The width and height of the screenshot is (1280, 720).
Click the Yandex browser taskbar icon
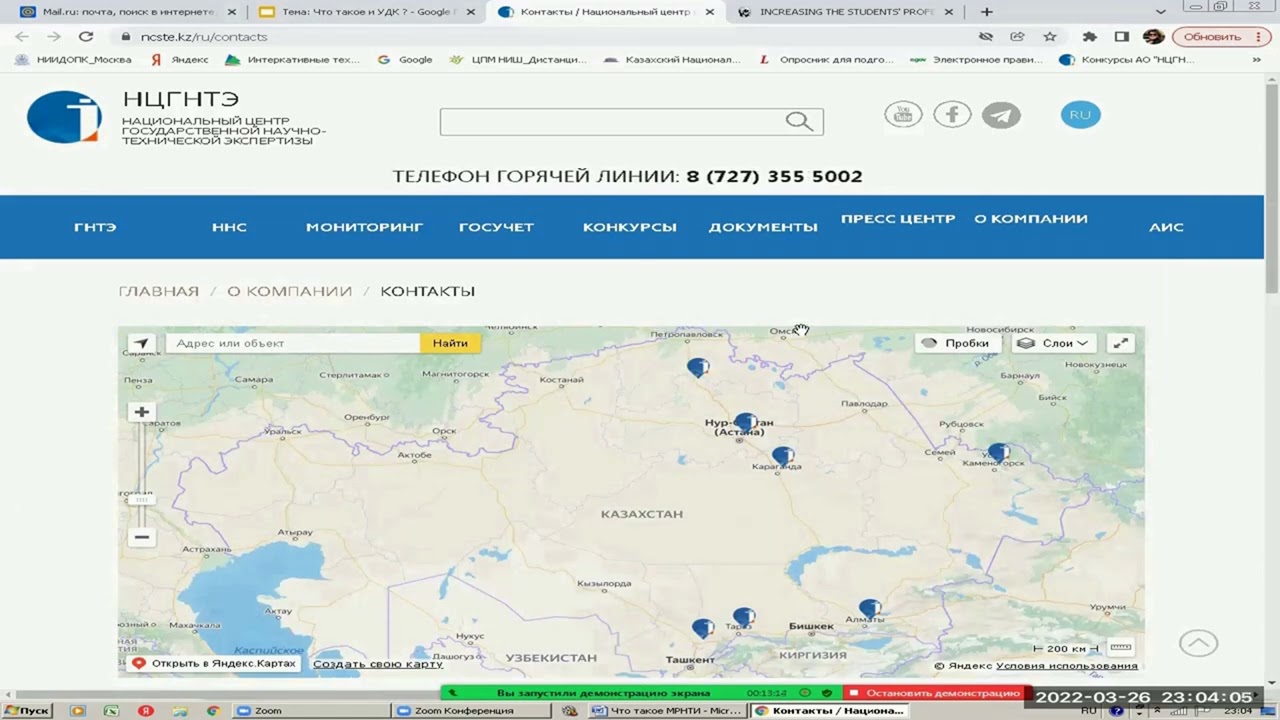145,711
